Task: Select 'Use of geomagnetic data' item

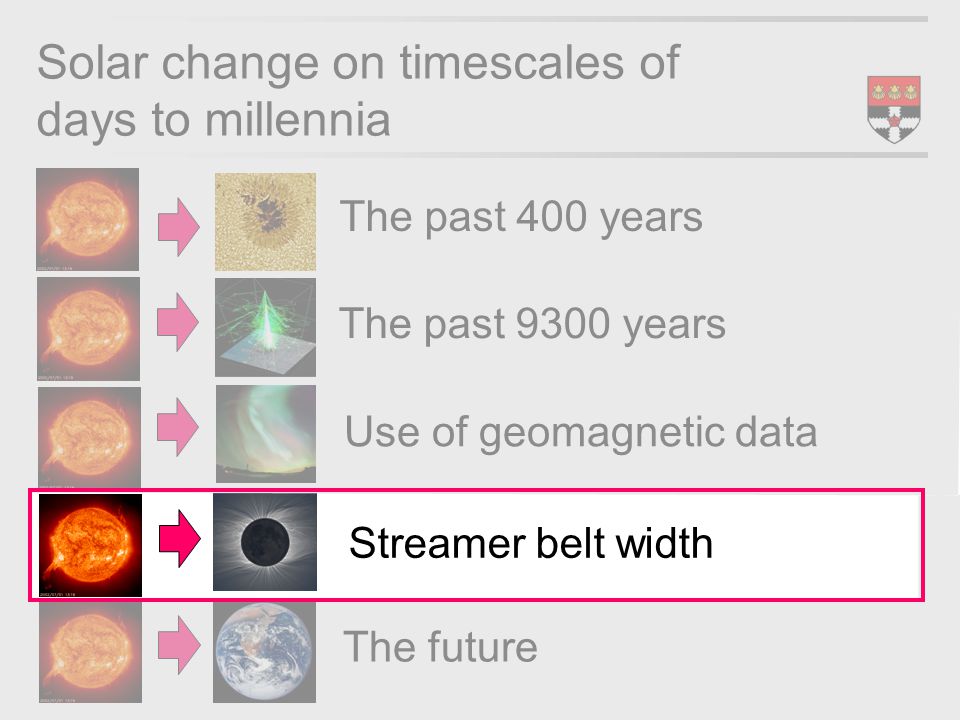Action: click(581, 433)
